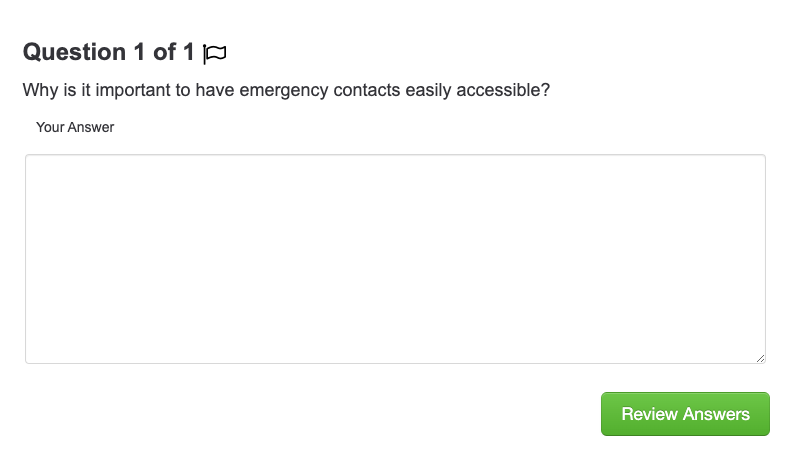795x458 pixels.
Task: Click the 'Your Answer' label
Action: 75,127
